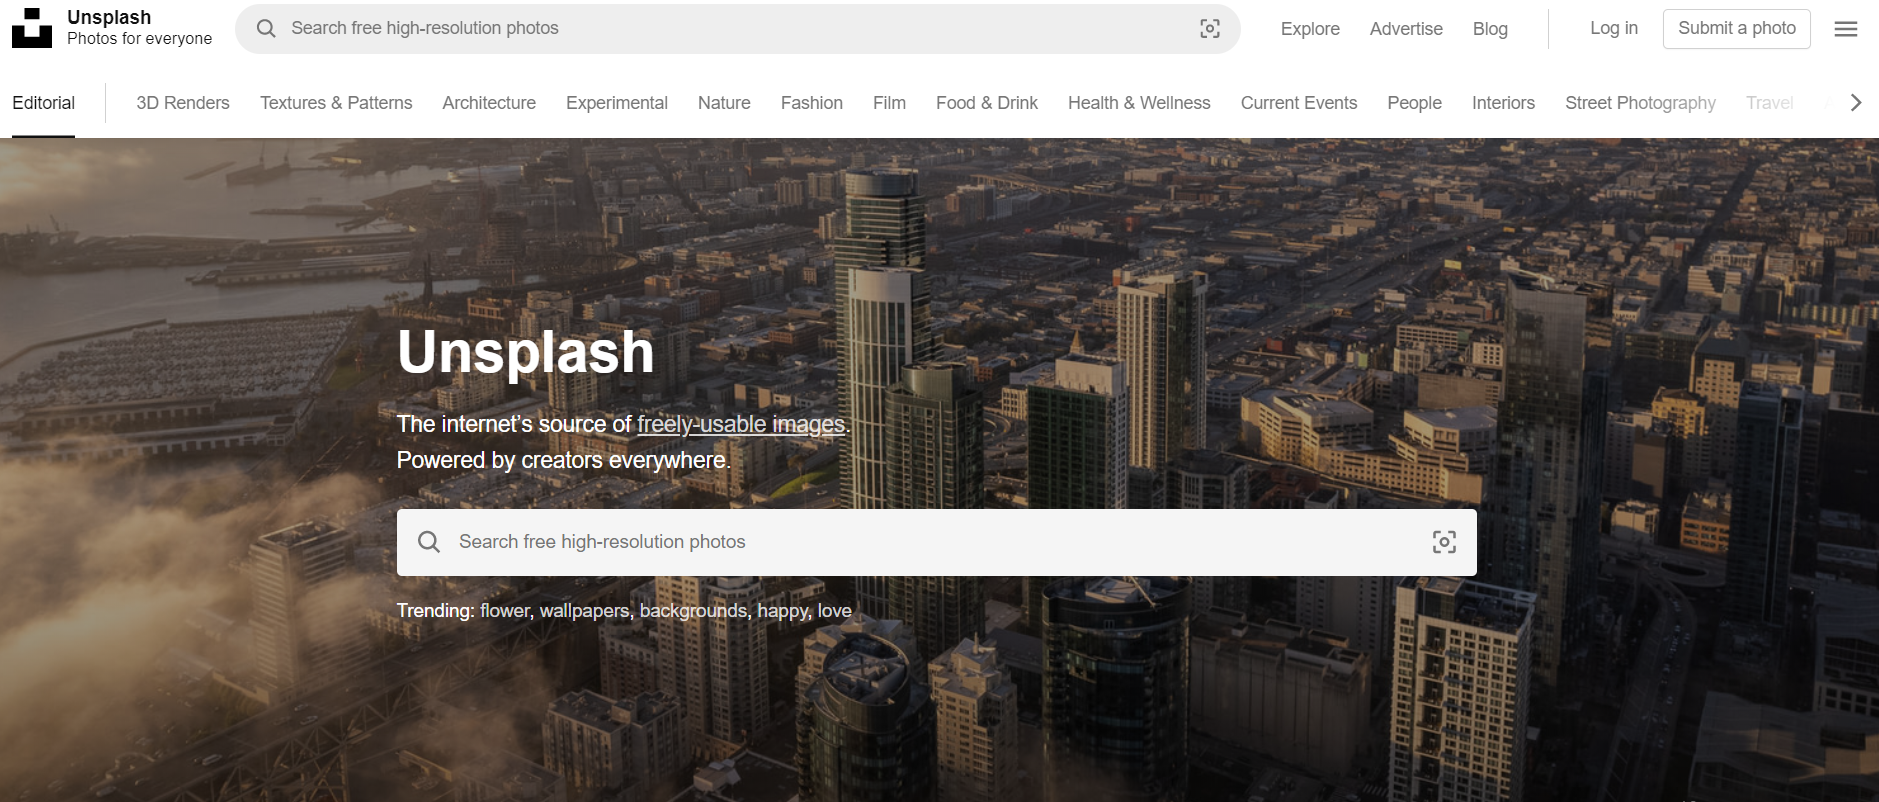Focus the hero search photos field
Screen dimensions: 1879x802
point(937,542)
